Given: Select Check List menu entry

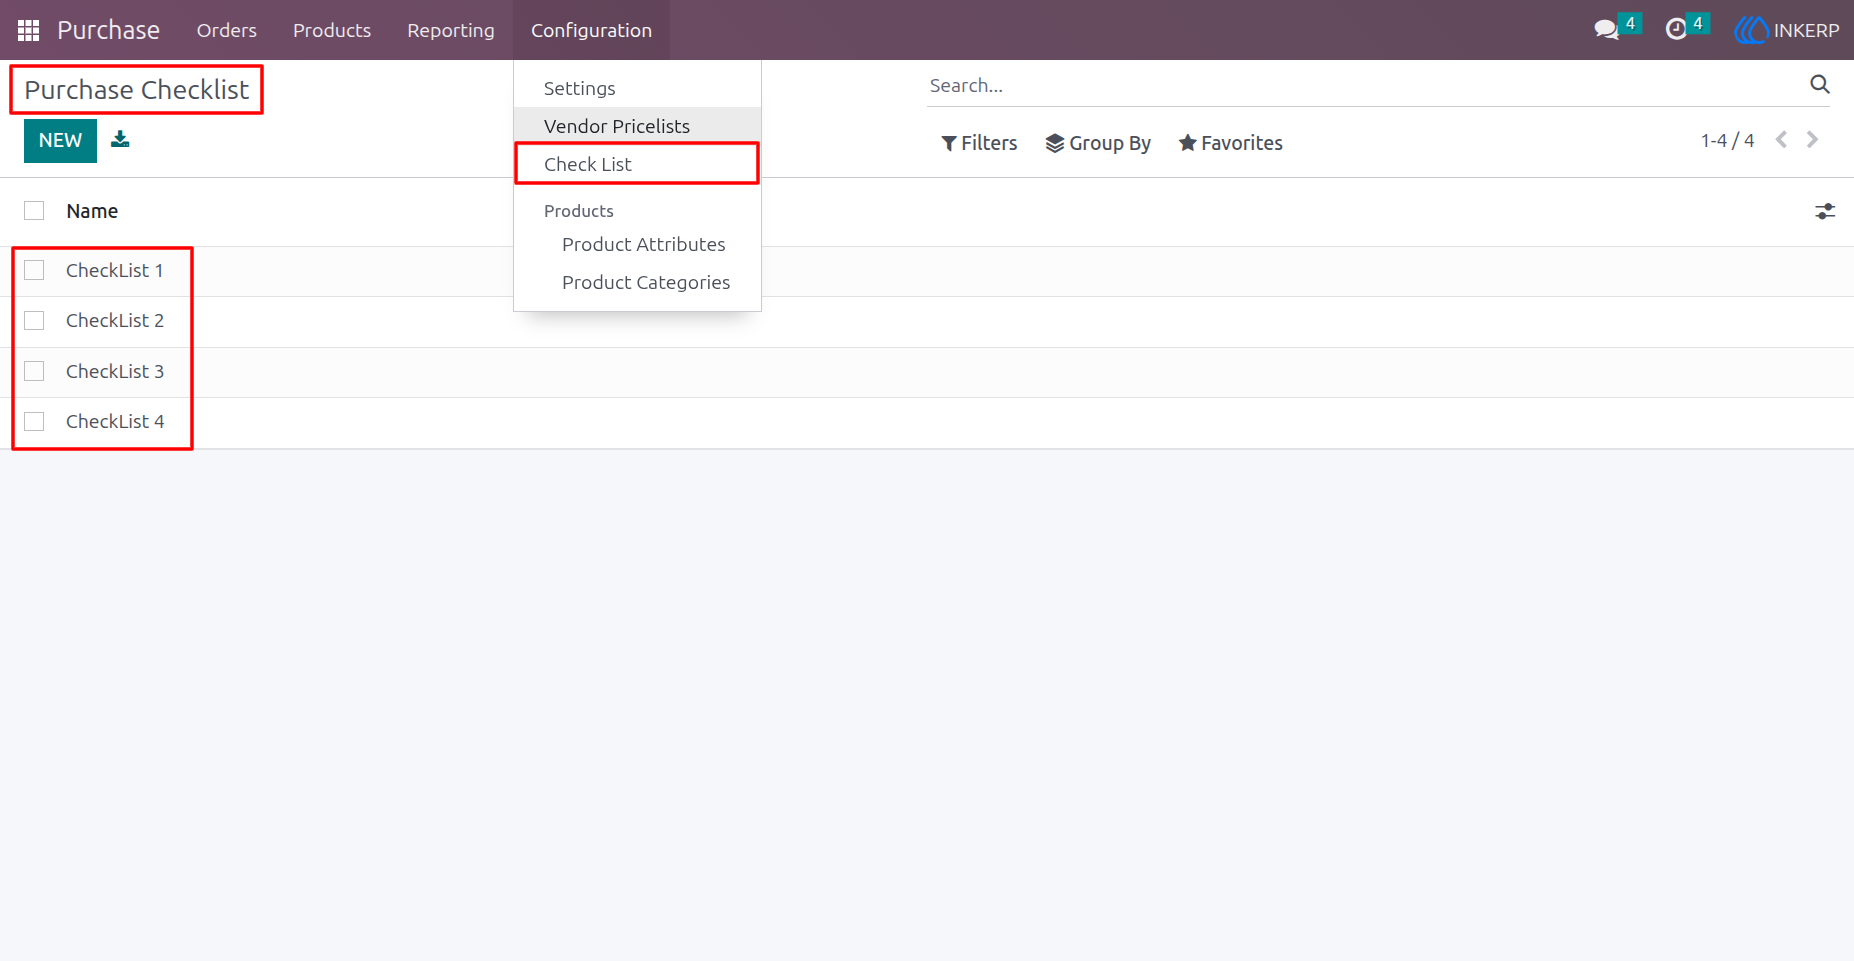Looking at the screenshot, I should 637,164.
